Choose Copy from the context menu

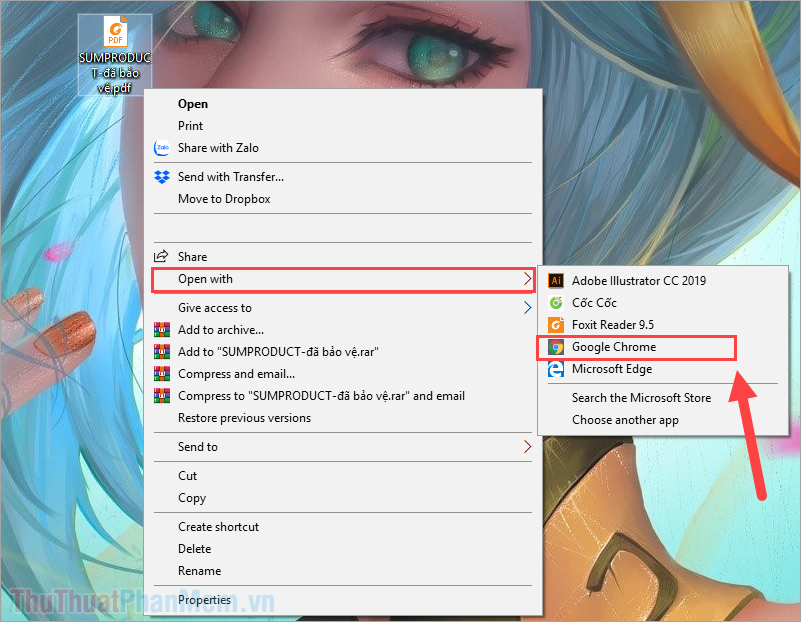click(343, 498)
